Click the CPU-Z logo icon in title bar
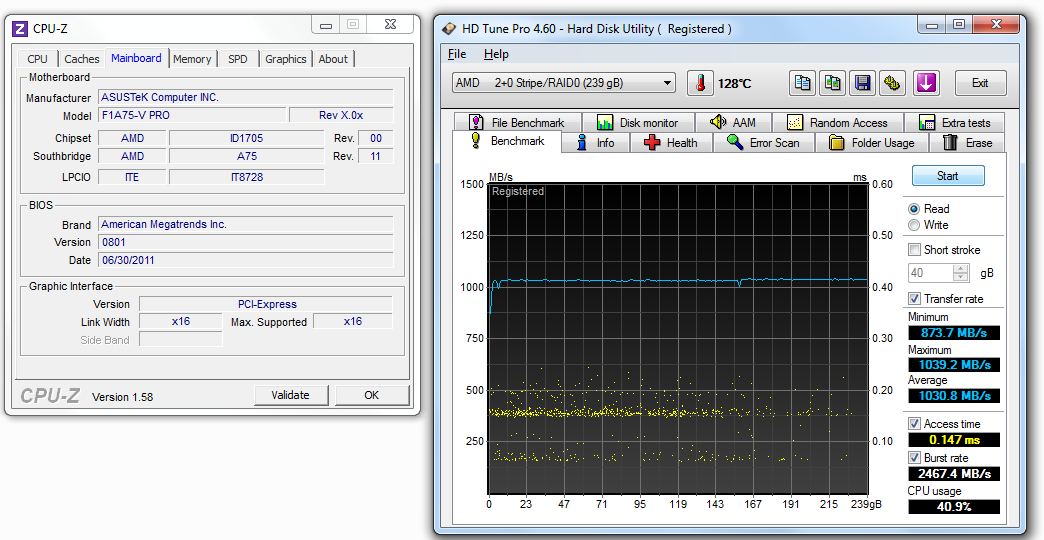The image size is (1044, 540). [x=20, y=29]
